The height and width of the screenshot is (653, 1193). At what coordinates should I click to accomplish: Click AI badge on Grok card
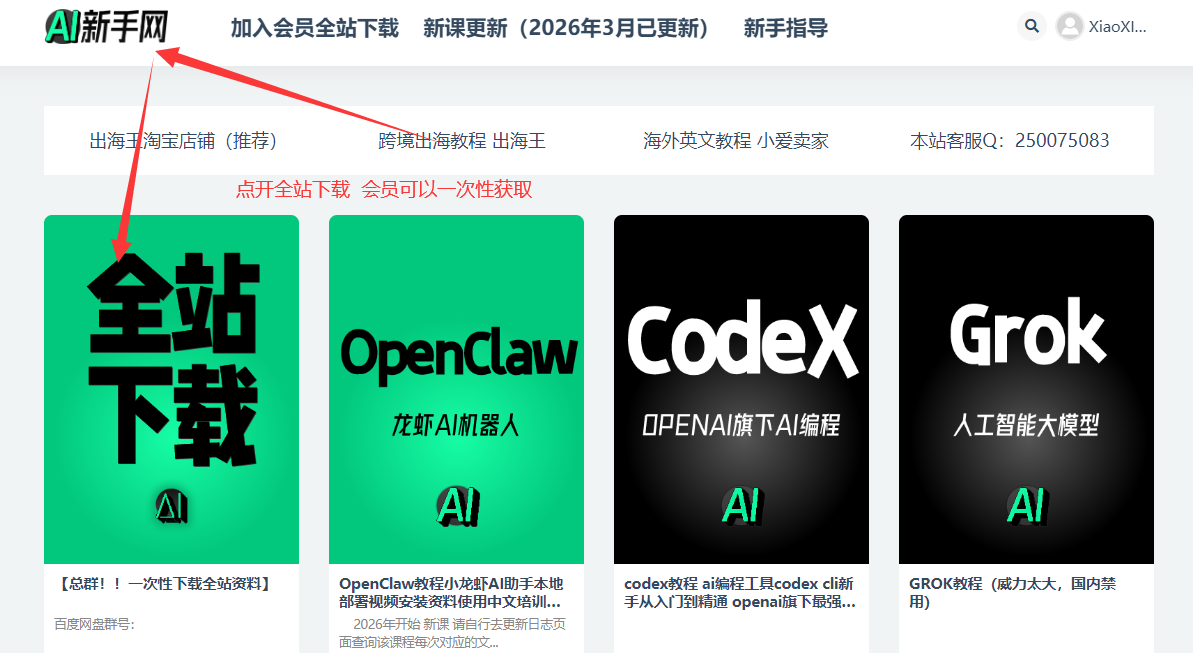pos(1026,506)
